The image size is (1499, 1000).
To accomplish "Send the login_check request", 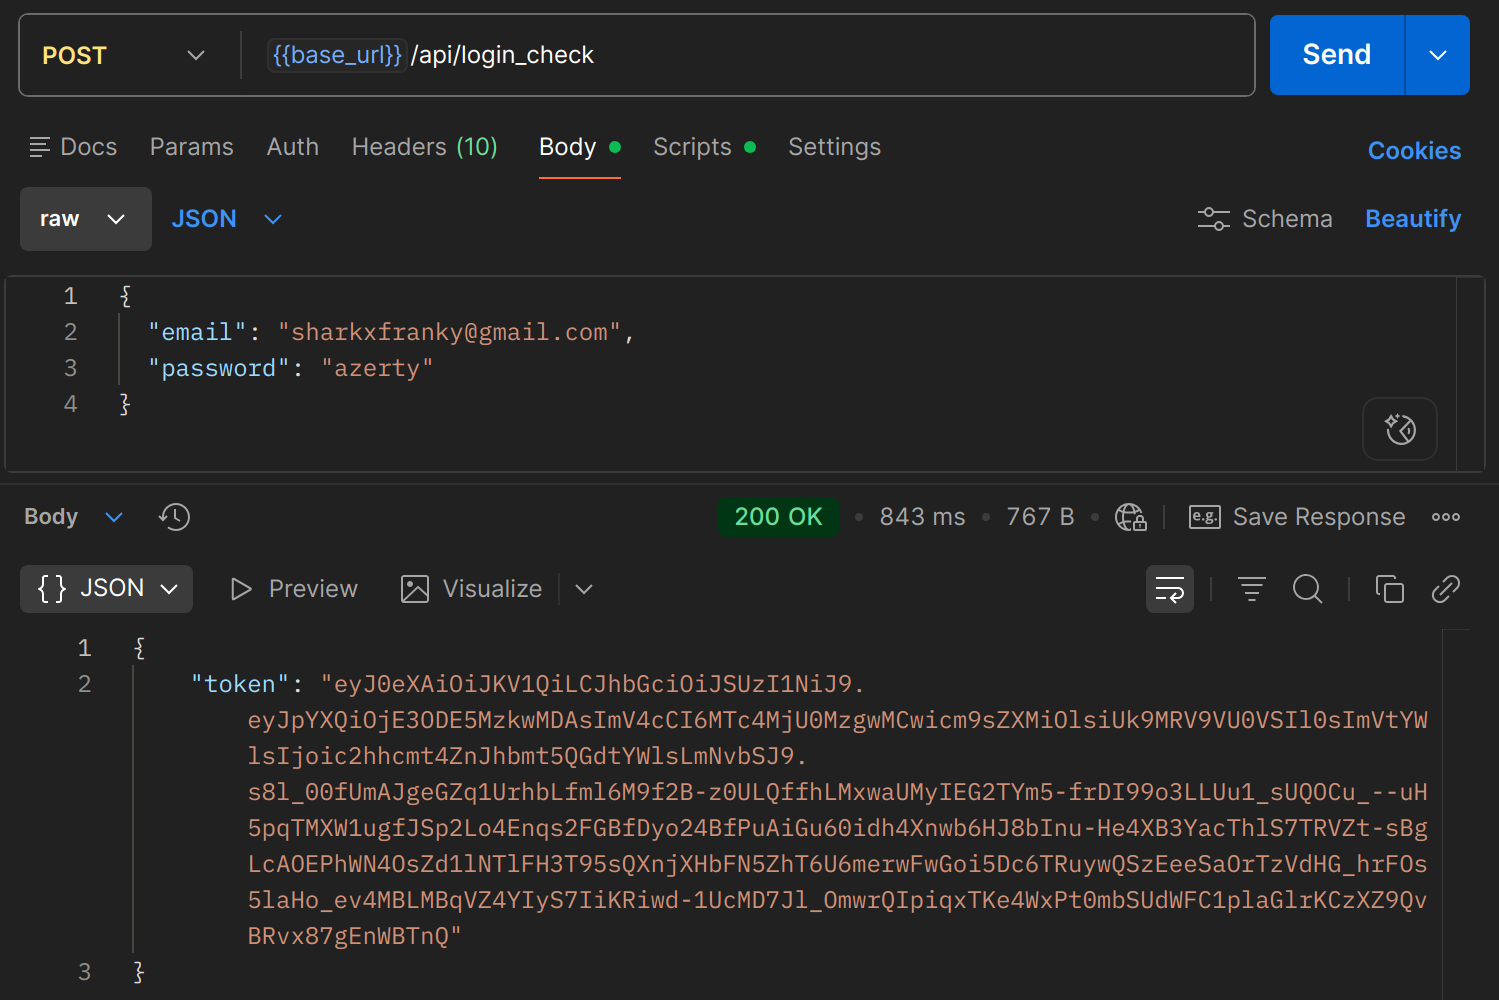I will (1337, 55).
